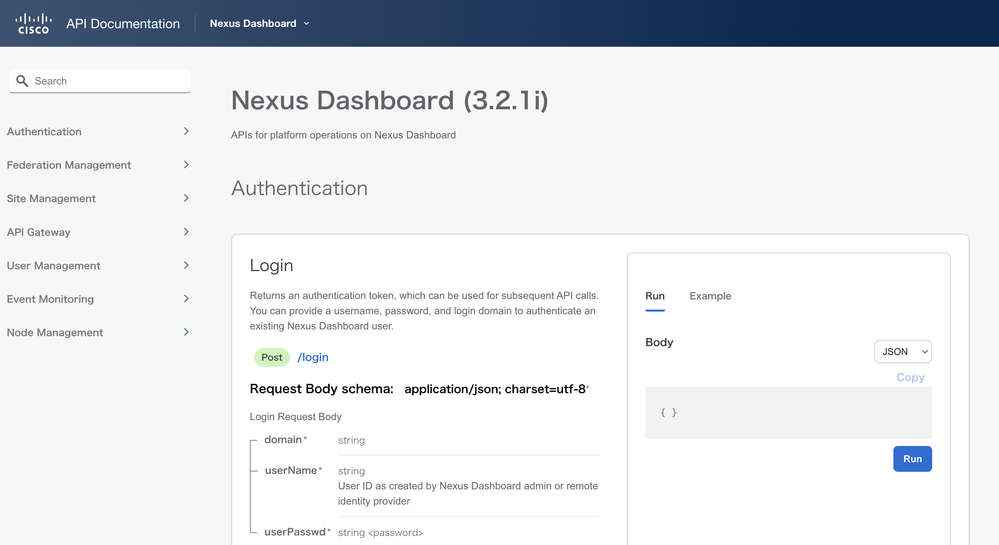Open the JSON body format dropdown
The width and height of the screenshot is (999, 545).
pos(903,352)
